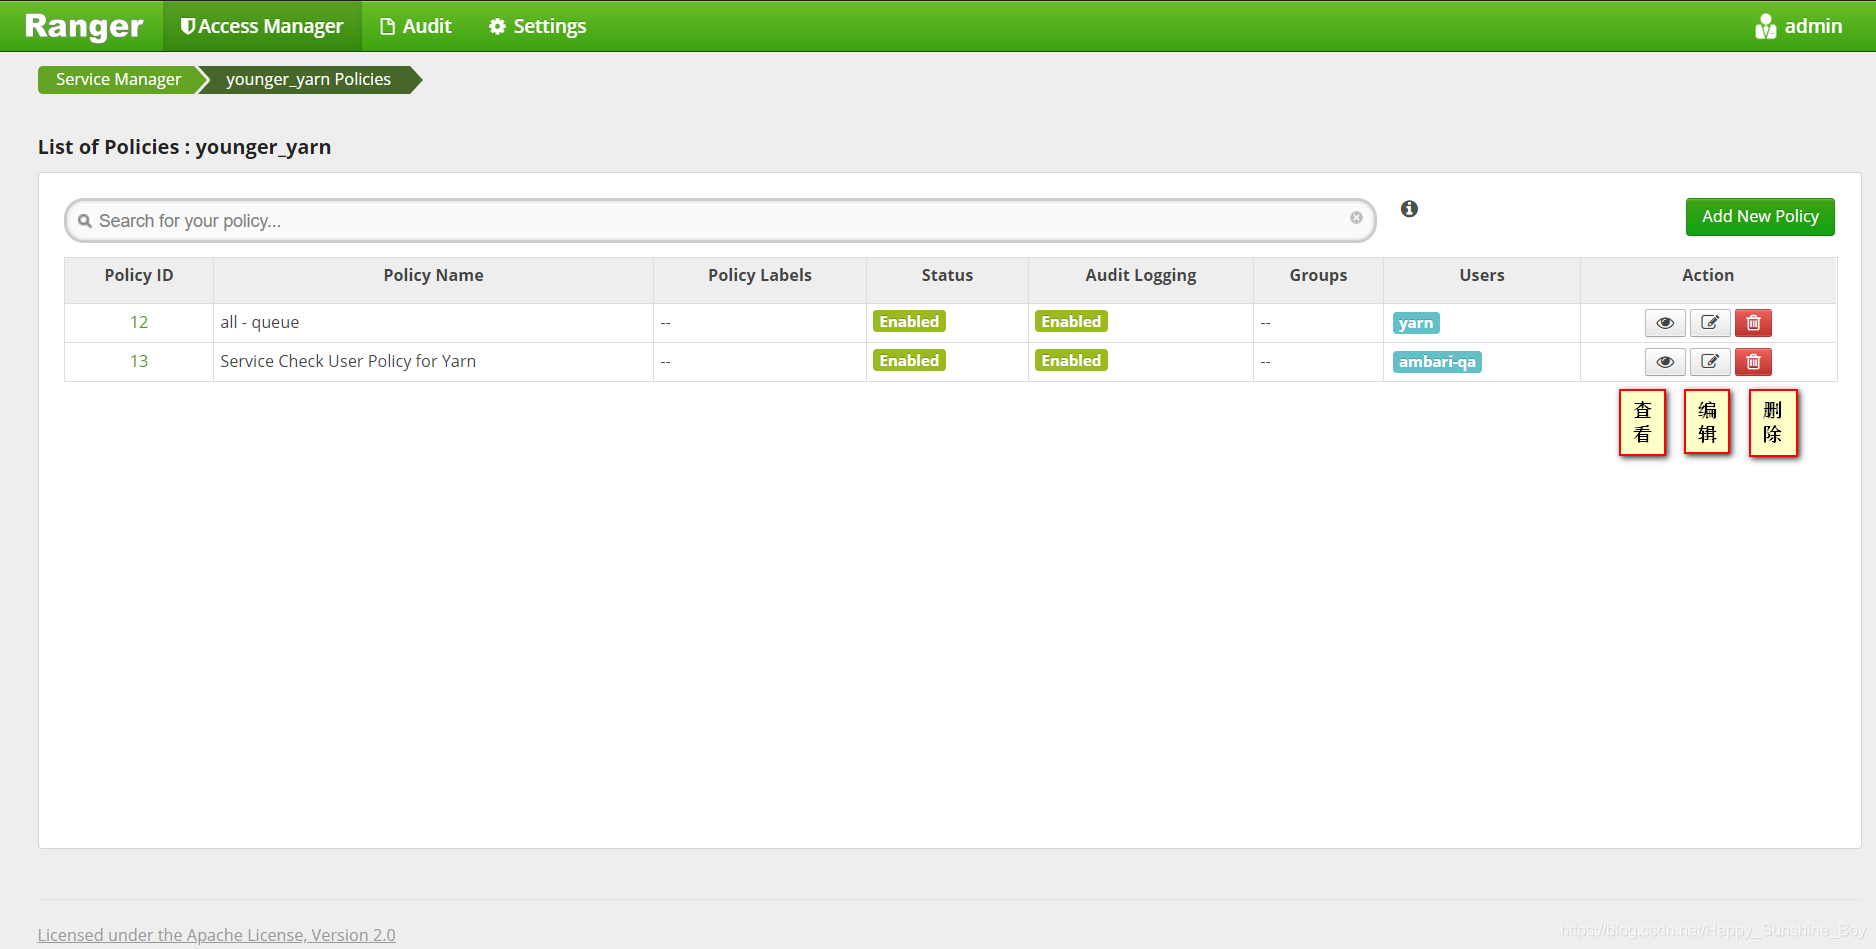
Task: Open the Access Manager dropdown
Action: [x=262, y=25]
